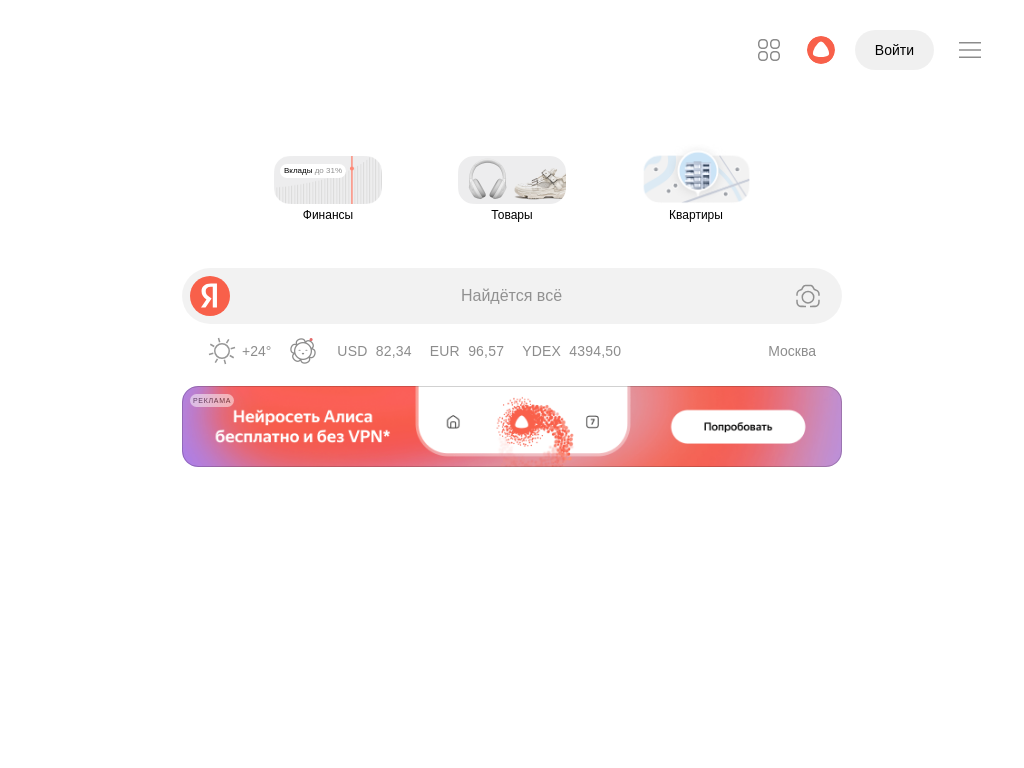
Task: Click the Войти login button
Action: pyautogui.click(x=894, y=50)
